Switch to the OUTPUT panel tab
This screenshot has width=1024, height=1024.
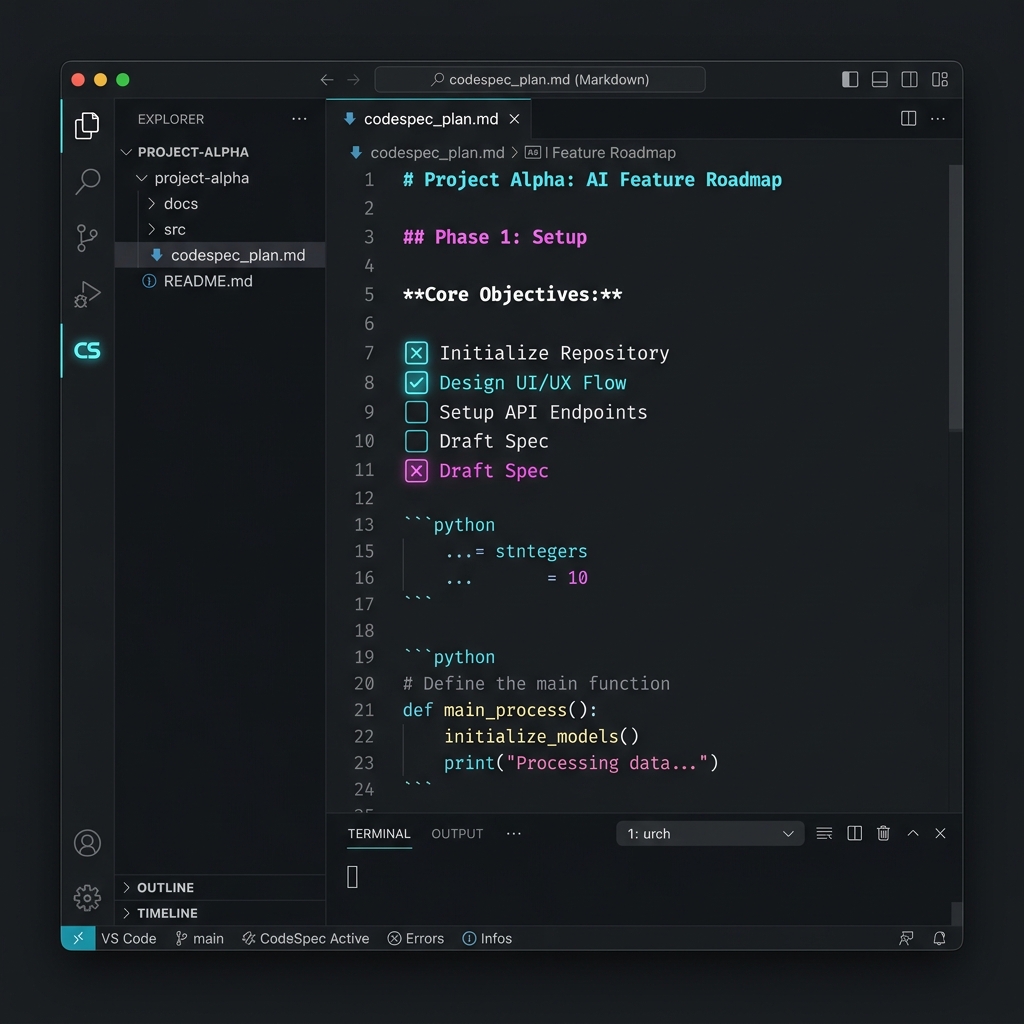coord(457,834)
